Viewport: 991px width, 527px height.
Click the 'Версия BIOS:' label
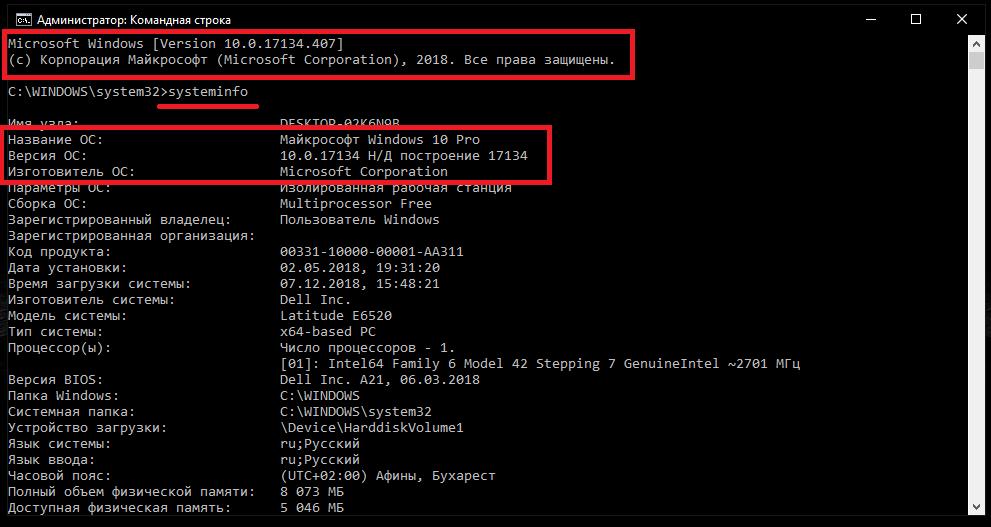click(x=55, y=380)
